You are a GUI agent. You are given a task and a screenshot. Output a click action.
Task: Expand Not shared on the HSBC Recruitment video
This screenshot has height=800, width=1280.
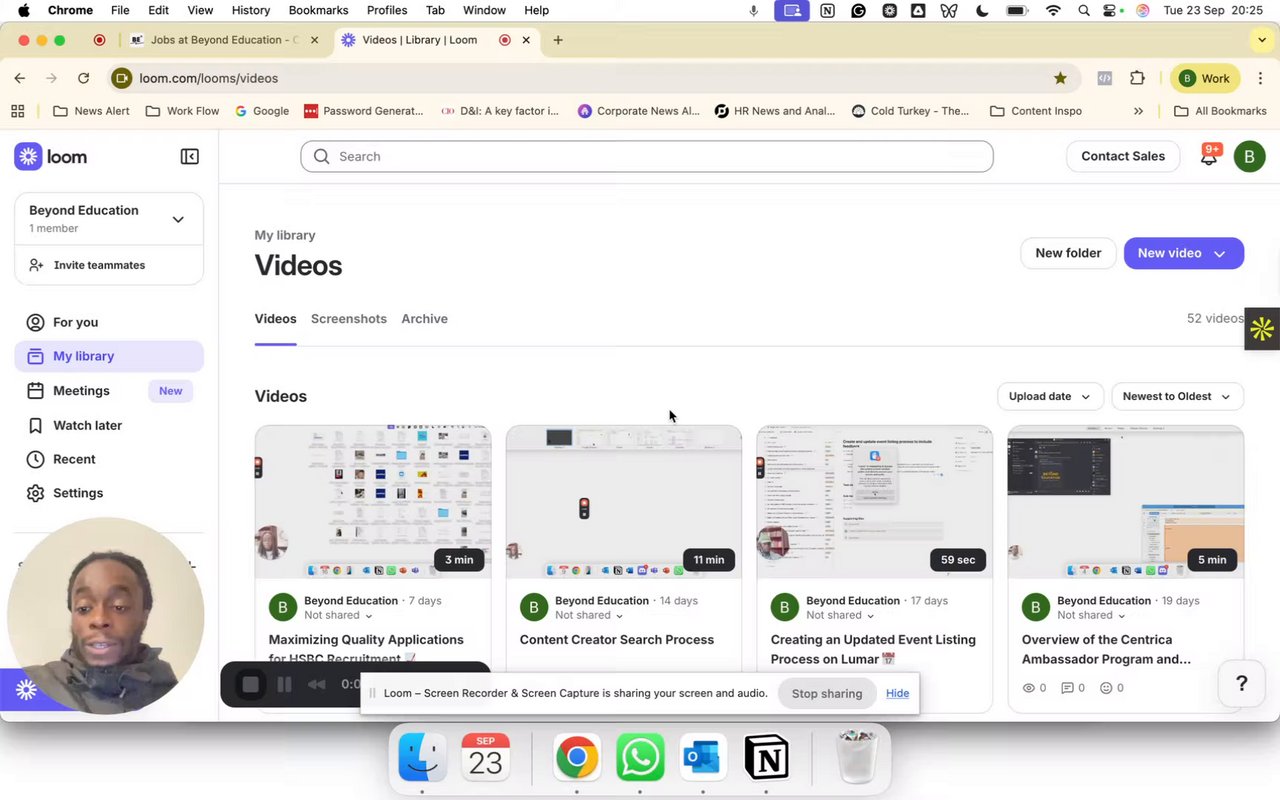point(338,615)
